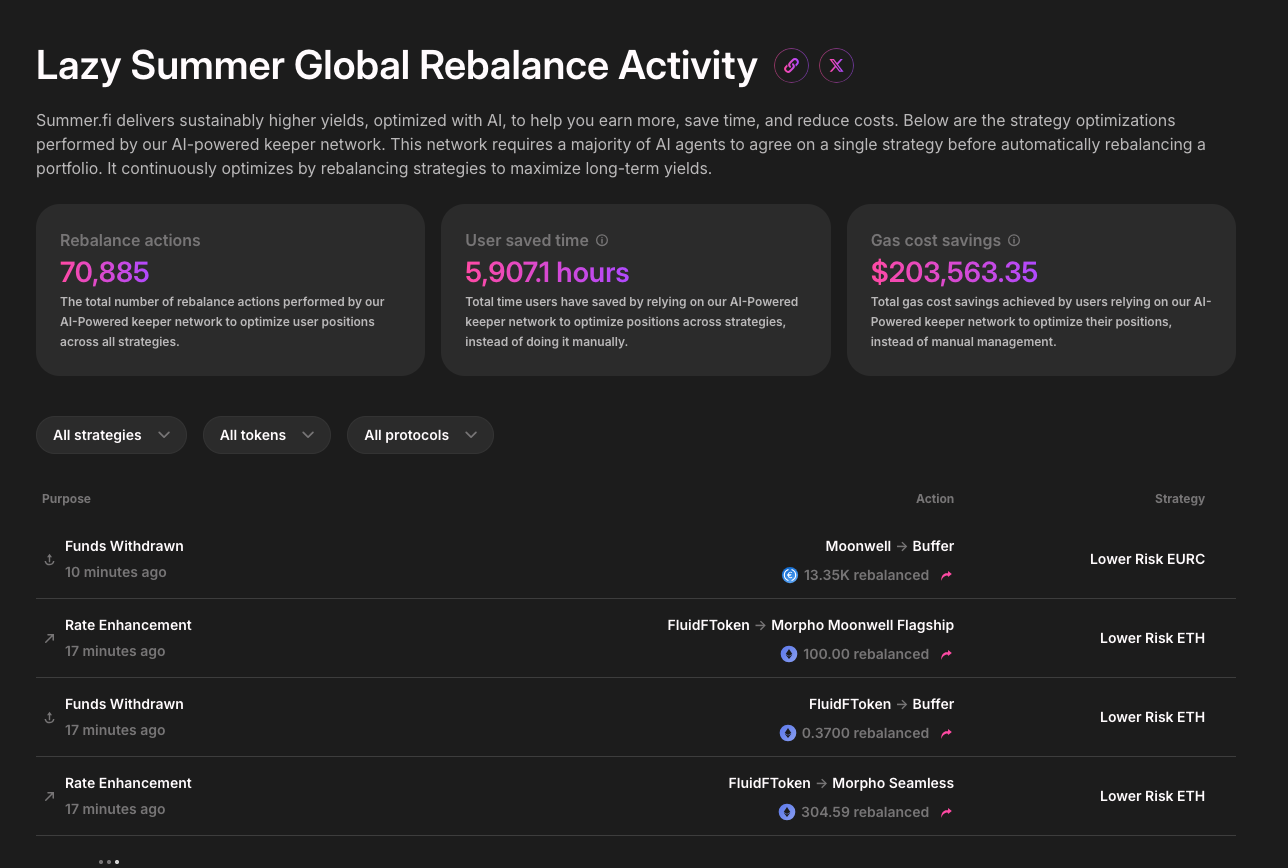
Task: Click the X share icon beside title
Action: point(836,66)
